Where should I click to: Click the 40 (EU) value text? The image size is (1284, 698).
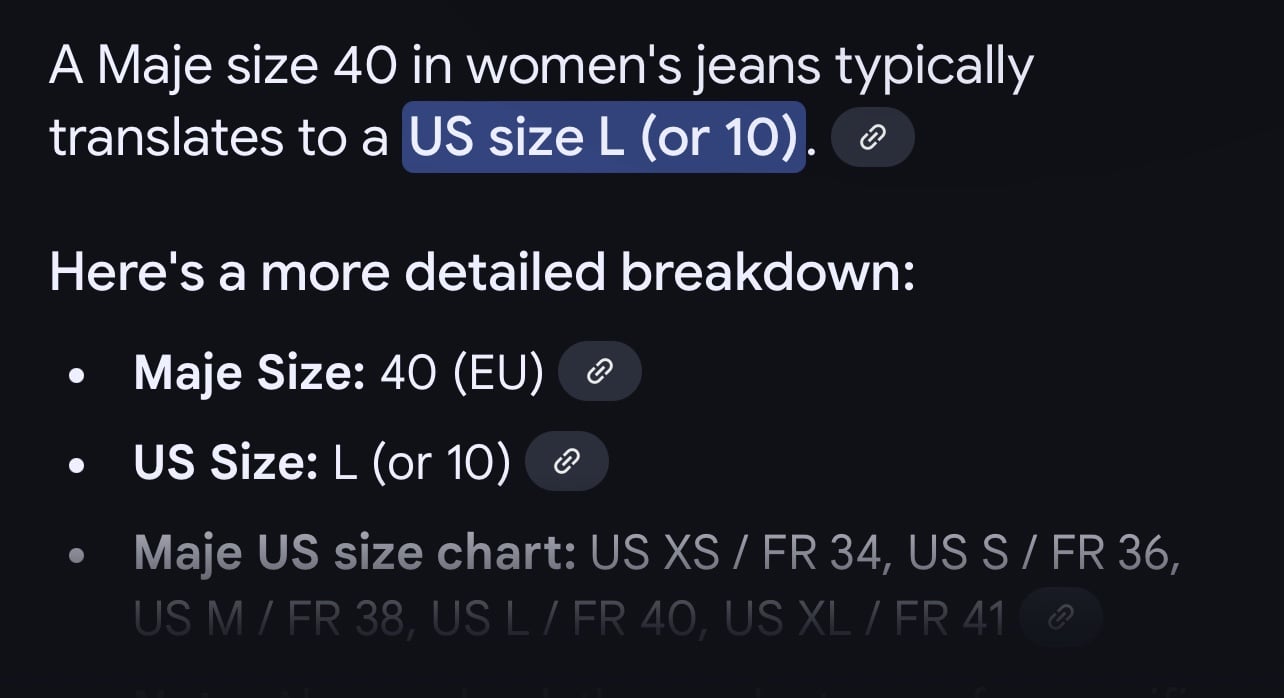462,373
